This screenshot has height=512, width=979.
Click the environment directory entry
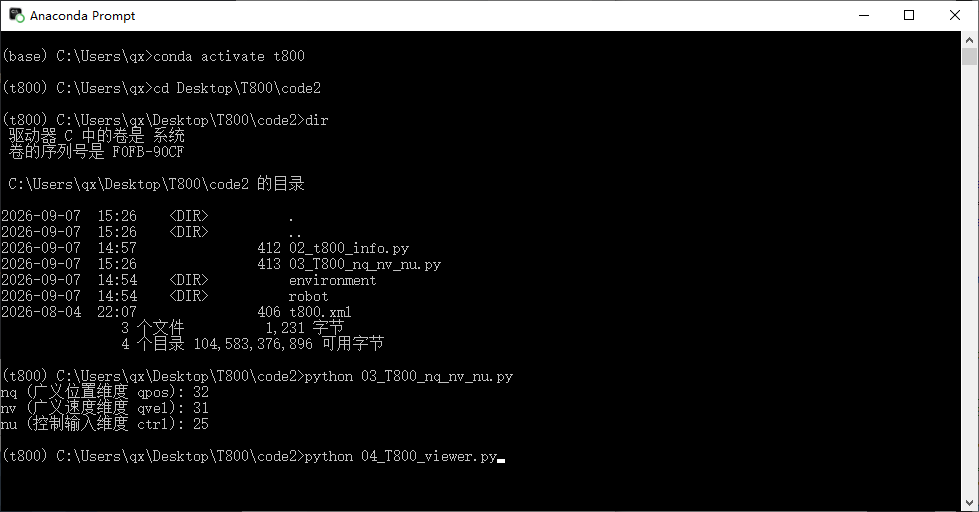332,280
